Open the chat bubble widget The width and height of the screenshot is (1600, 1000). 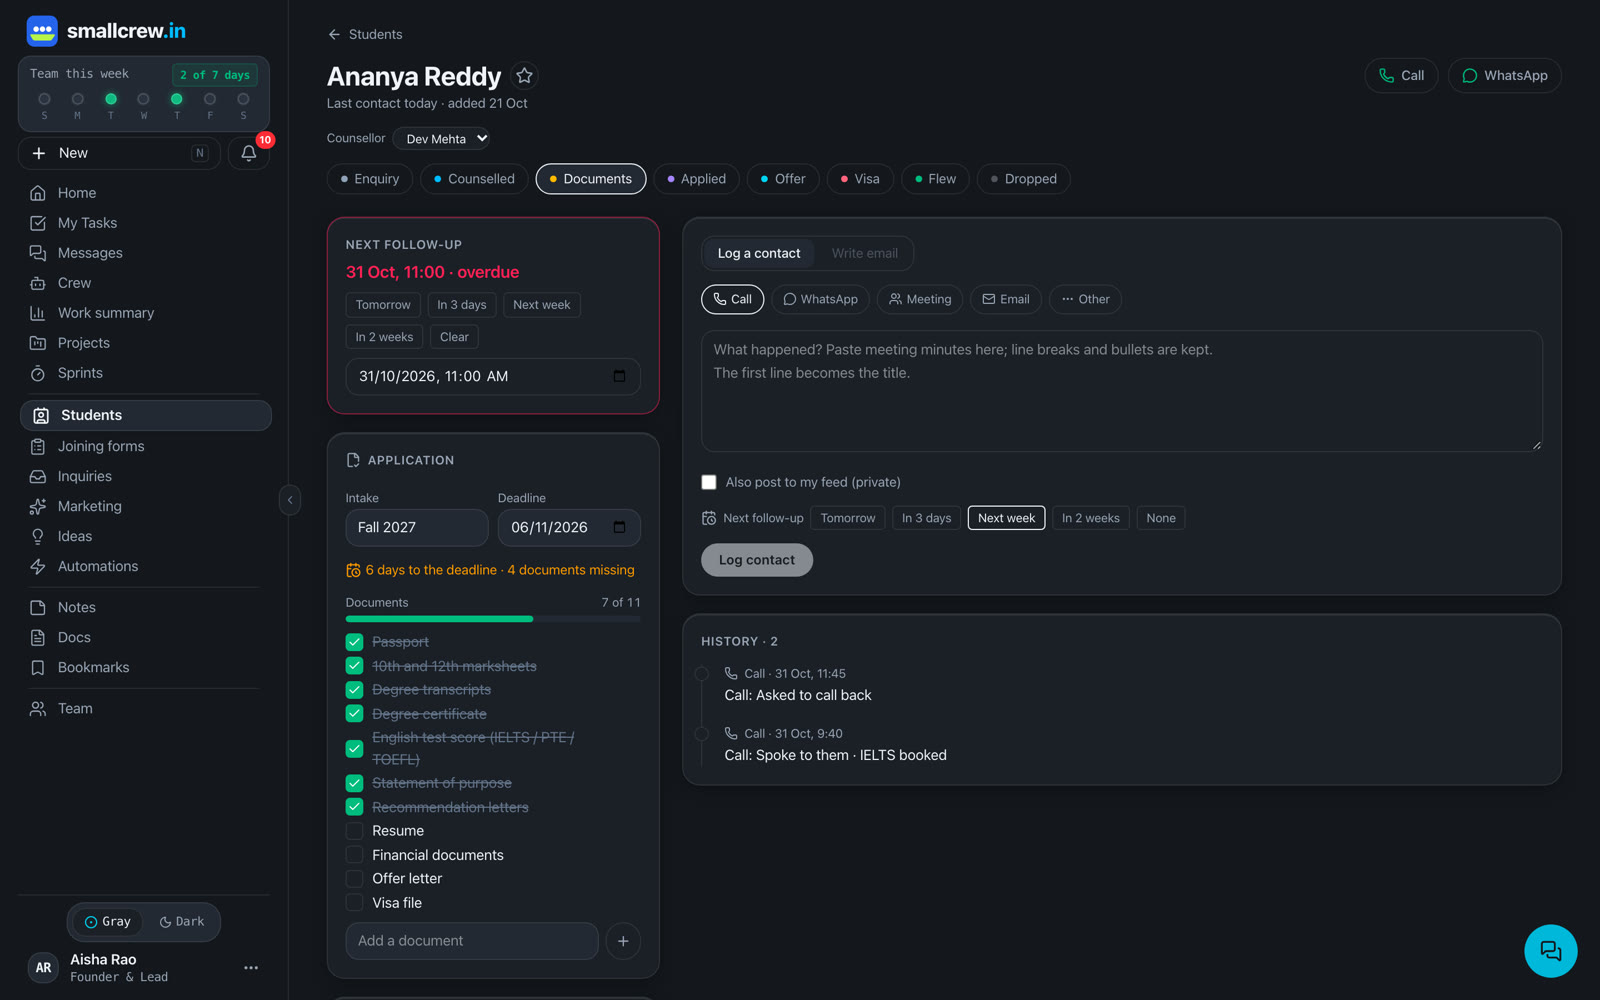point(1550,950)
